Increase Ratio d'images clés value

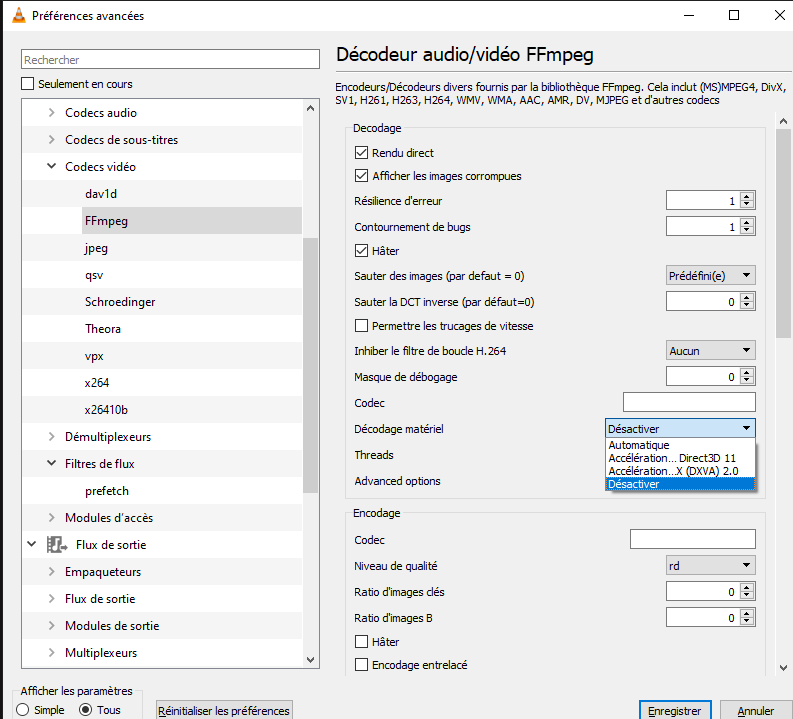pyautogui.click(x=746, y=587)
